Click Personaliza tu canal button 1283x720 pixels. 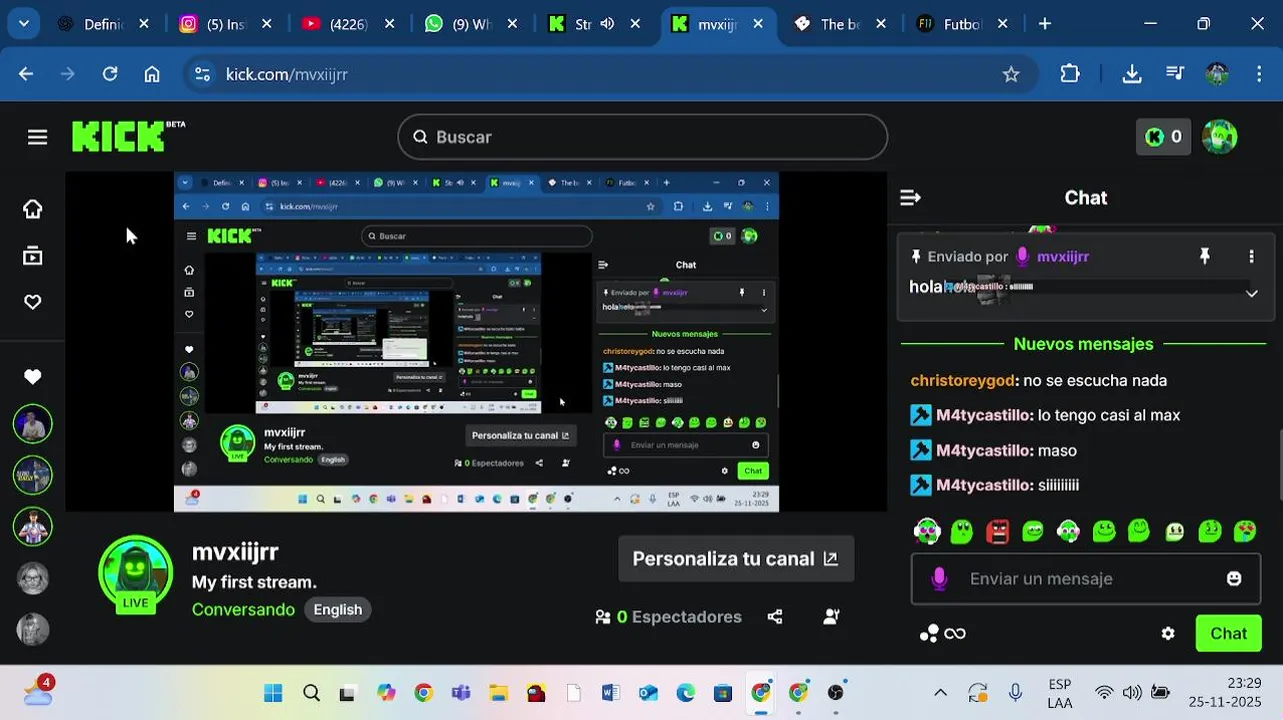[x=736, y=559]
